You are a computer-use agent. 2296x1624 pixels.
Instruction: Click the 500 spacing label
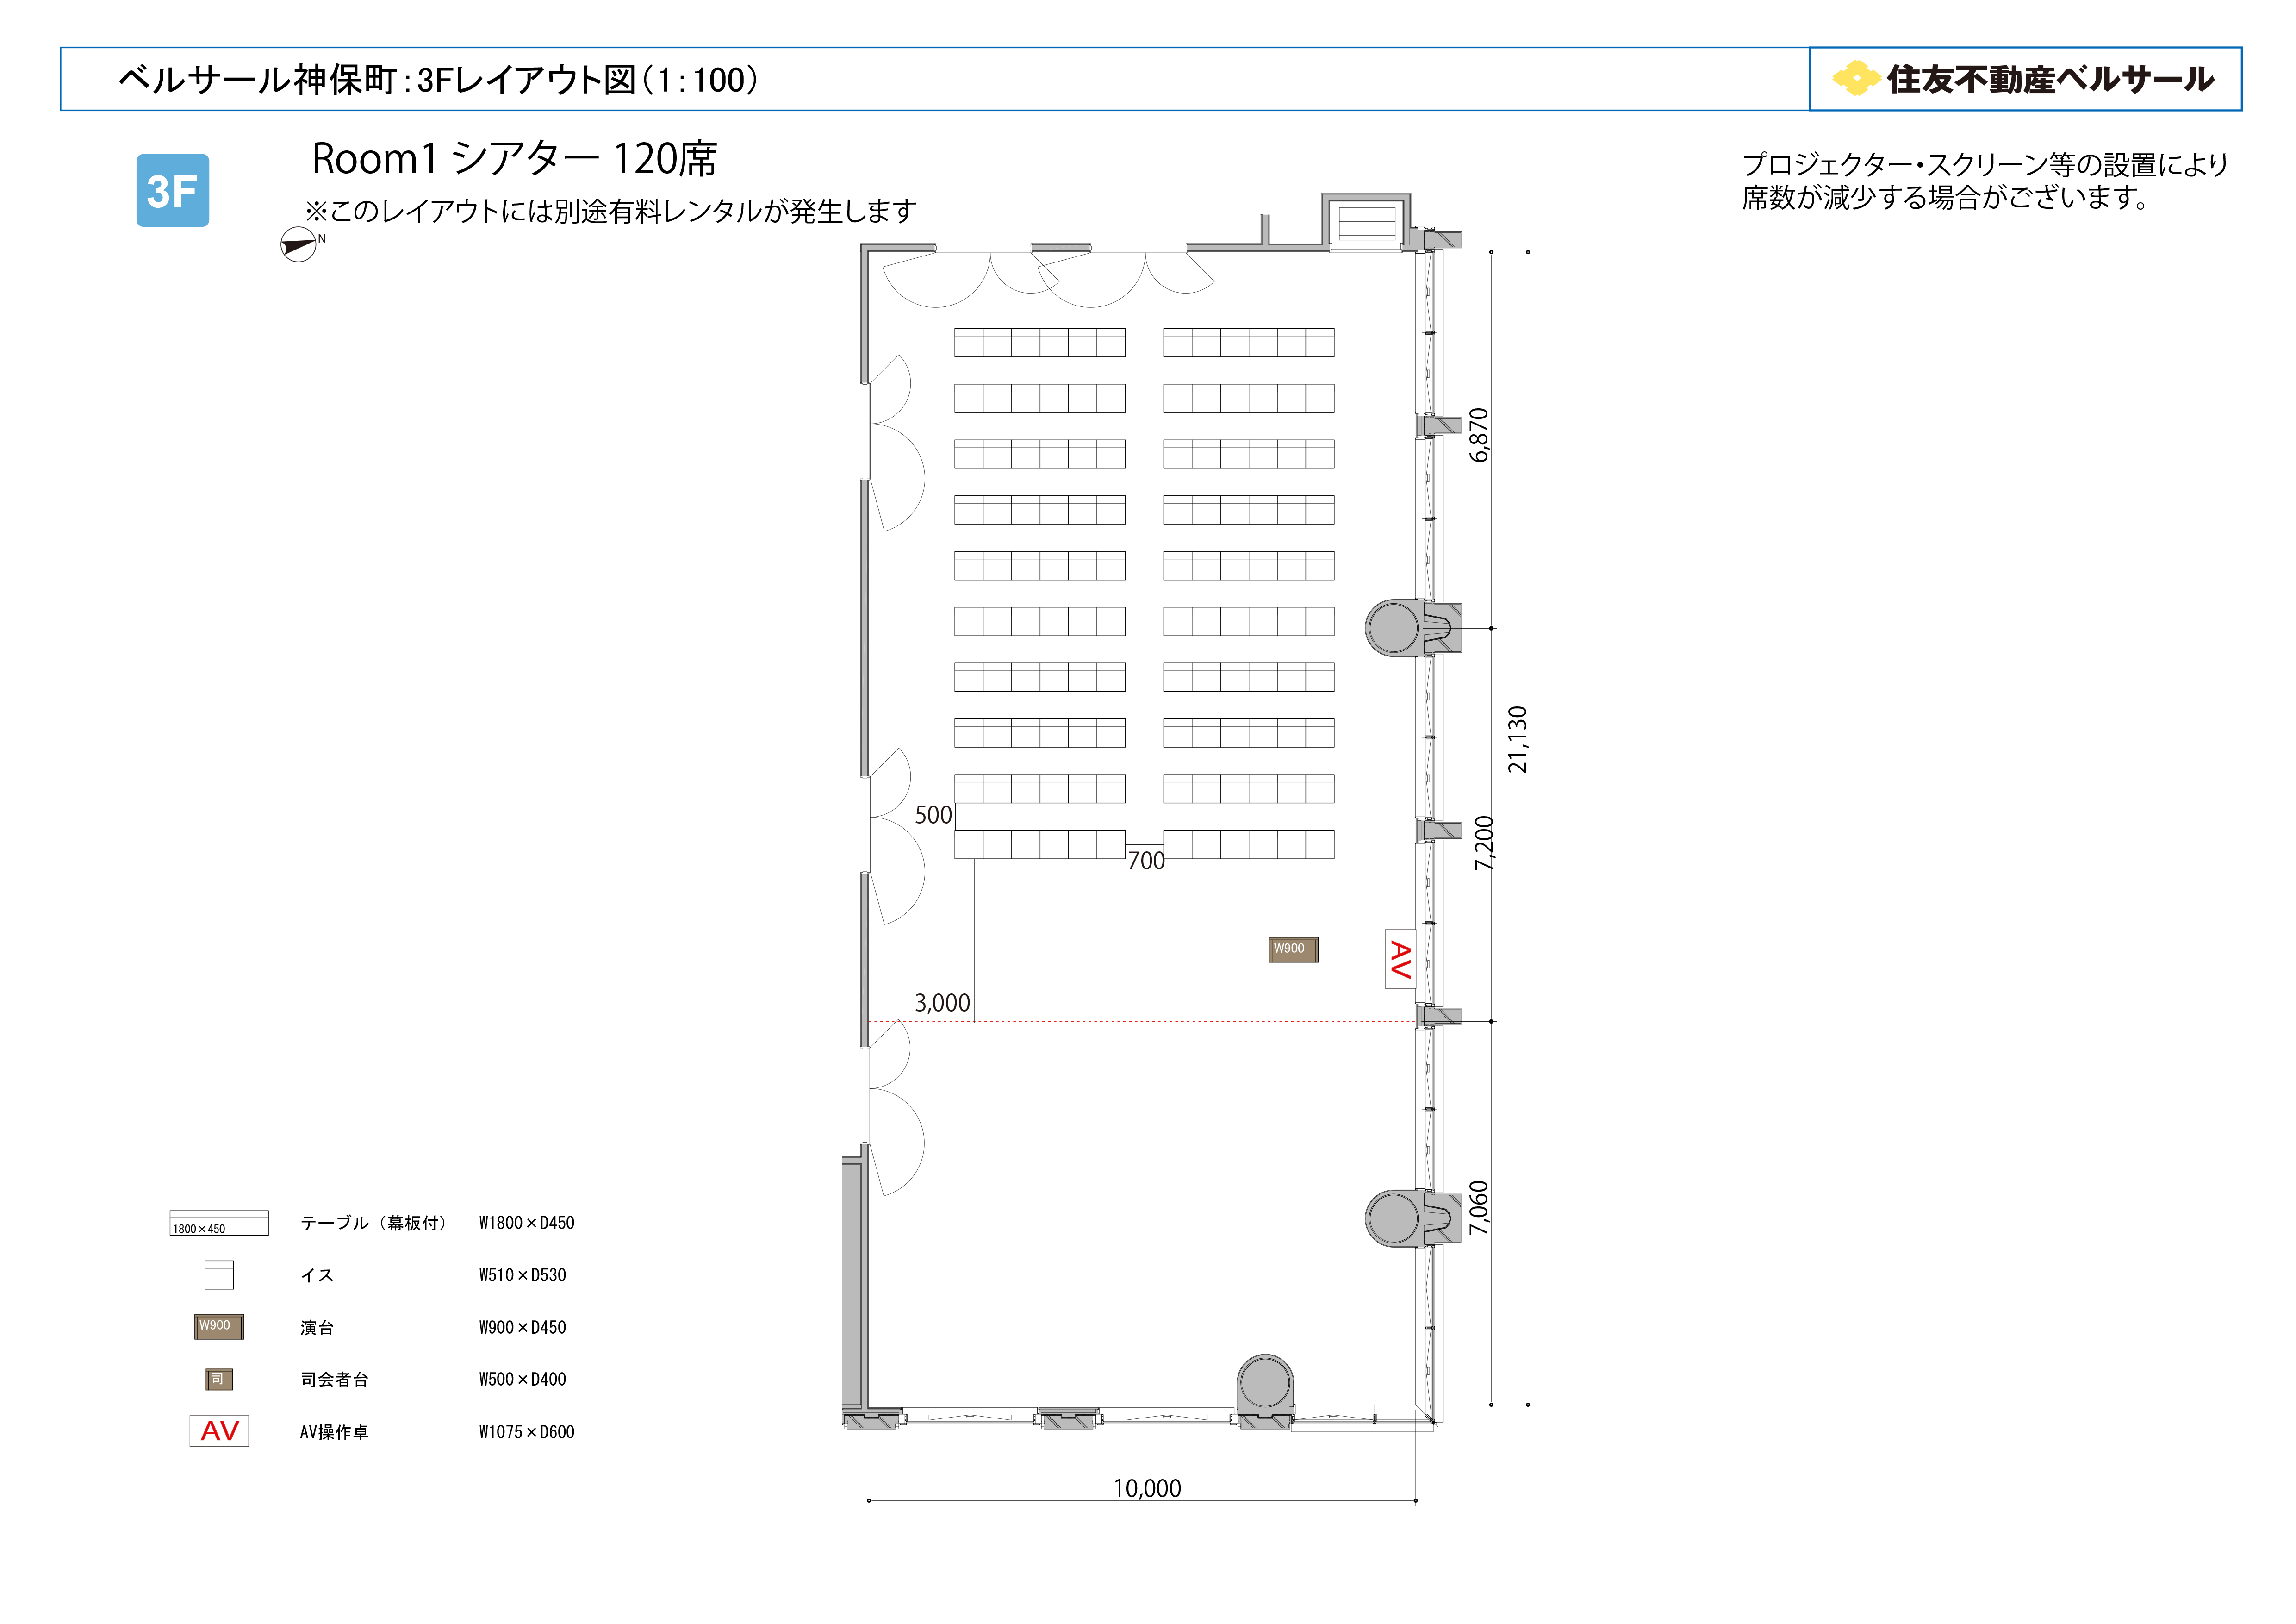(933, 815)
